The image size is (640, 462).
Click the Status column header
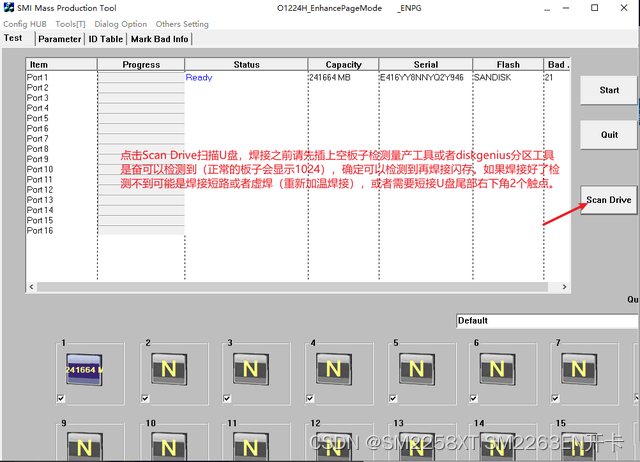click(x=246, y=64)
